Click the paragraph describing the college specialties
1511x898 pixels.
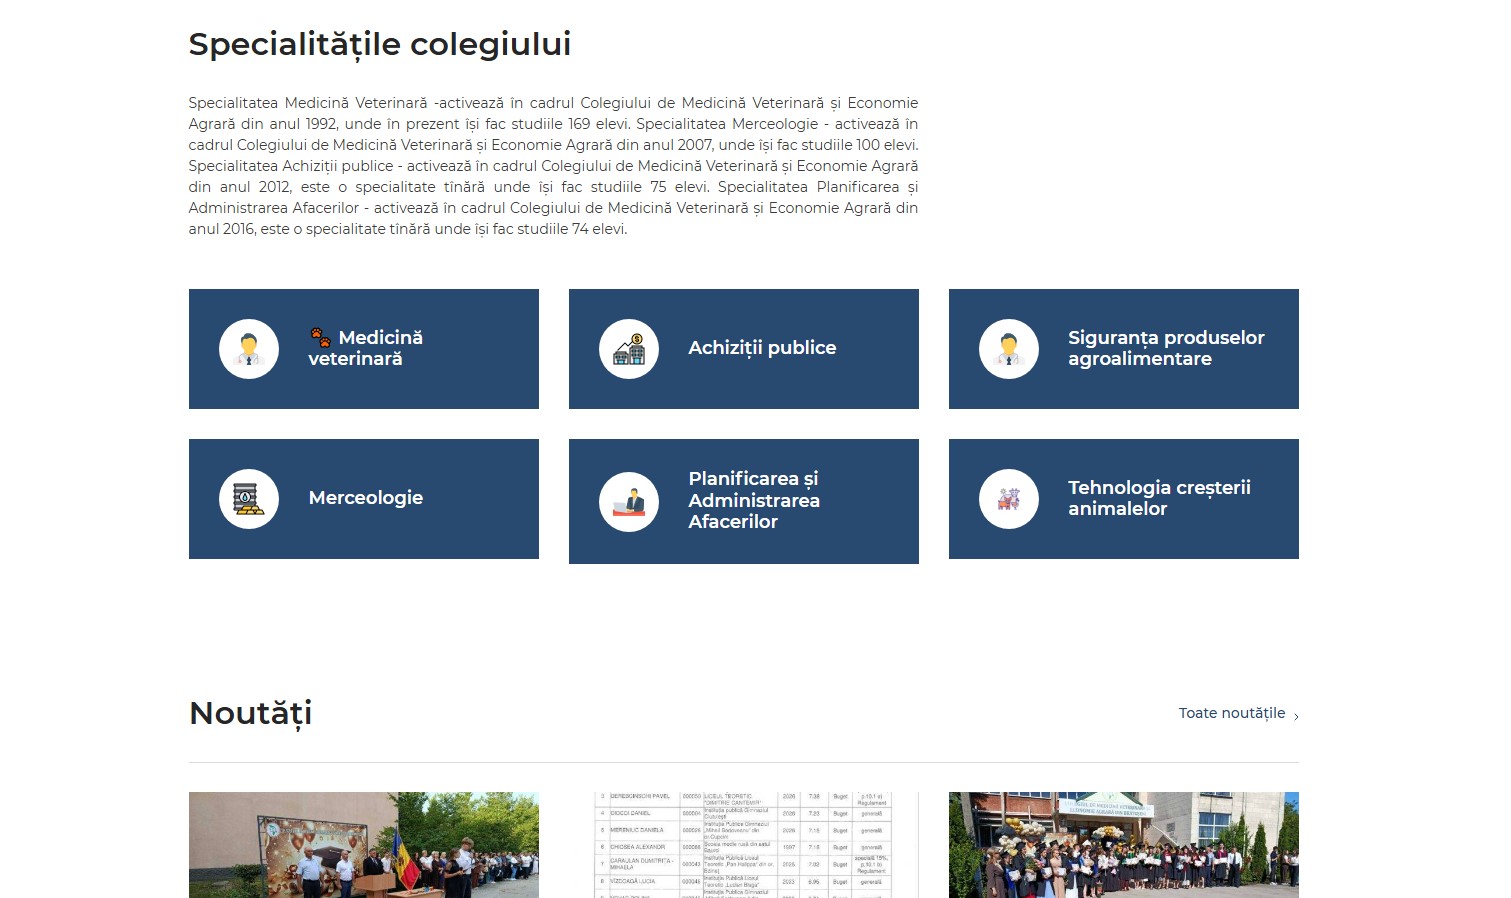553,166
